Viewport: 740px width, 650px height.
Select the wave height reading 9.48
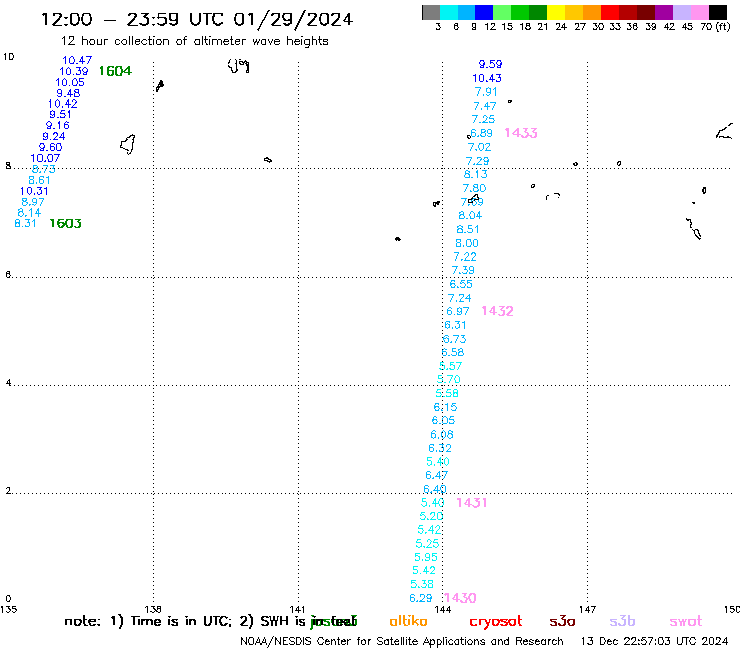(x=68, y=93)
